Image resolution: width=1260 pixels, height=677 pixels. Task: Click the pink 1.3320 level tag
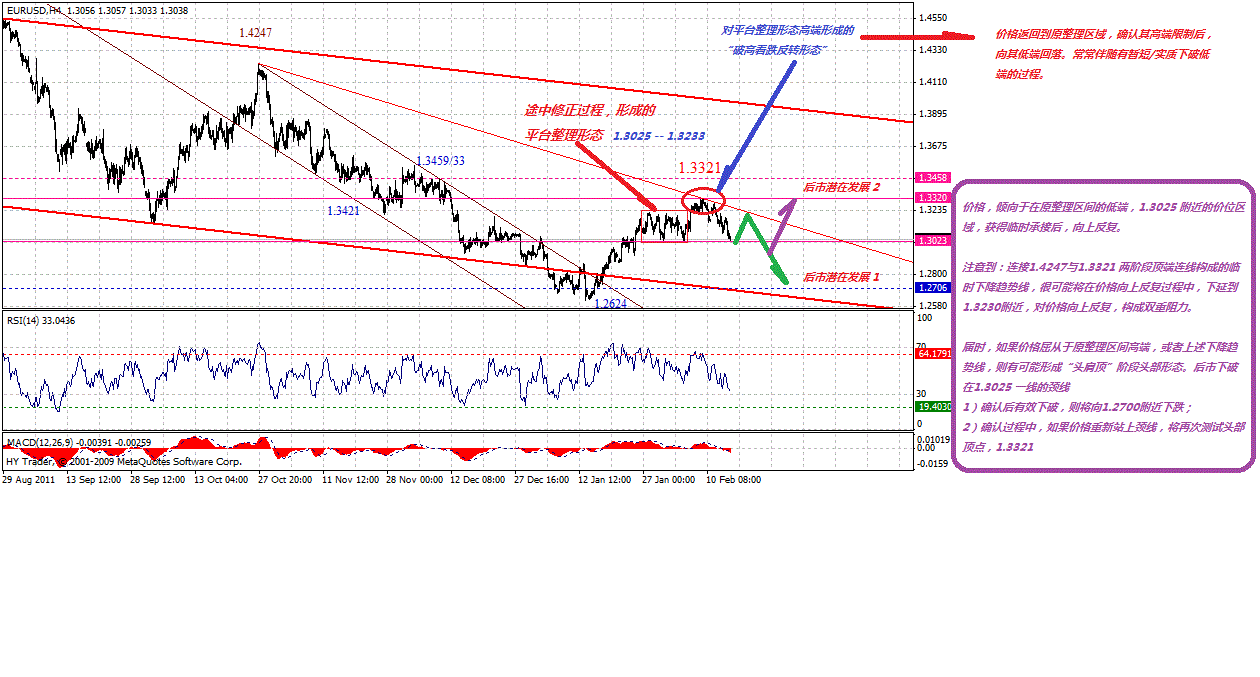(932, 198)
